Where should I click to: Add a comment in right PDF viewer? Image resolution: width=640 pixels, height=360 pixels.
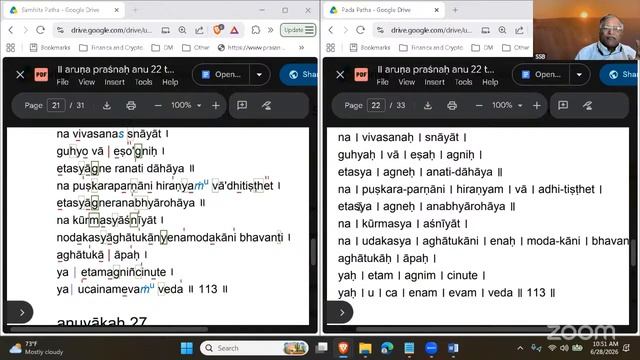[563, 106]
